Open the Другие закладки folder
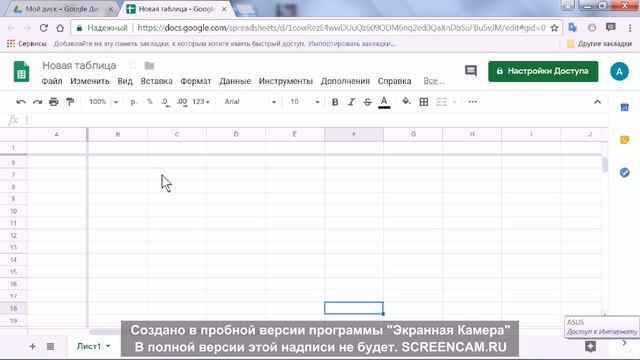 tap(599, 44)
